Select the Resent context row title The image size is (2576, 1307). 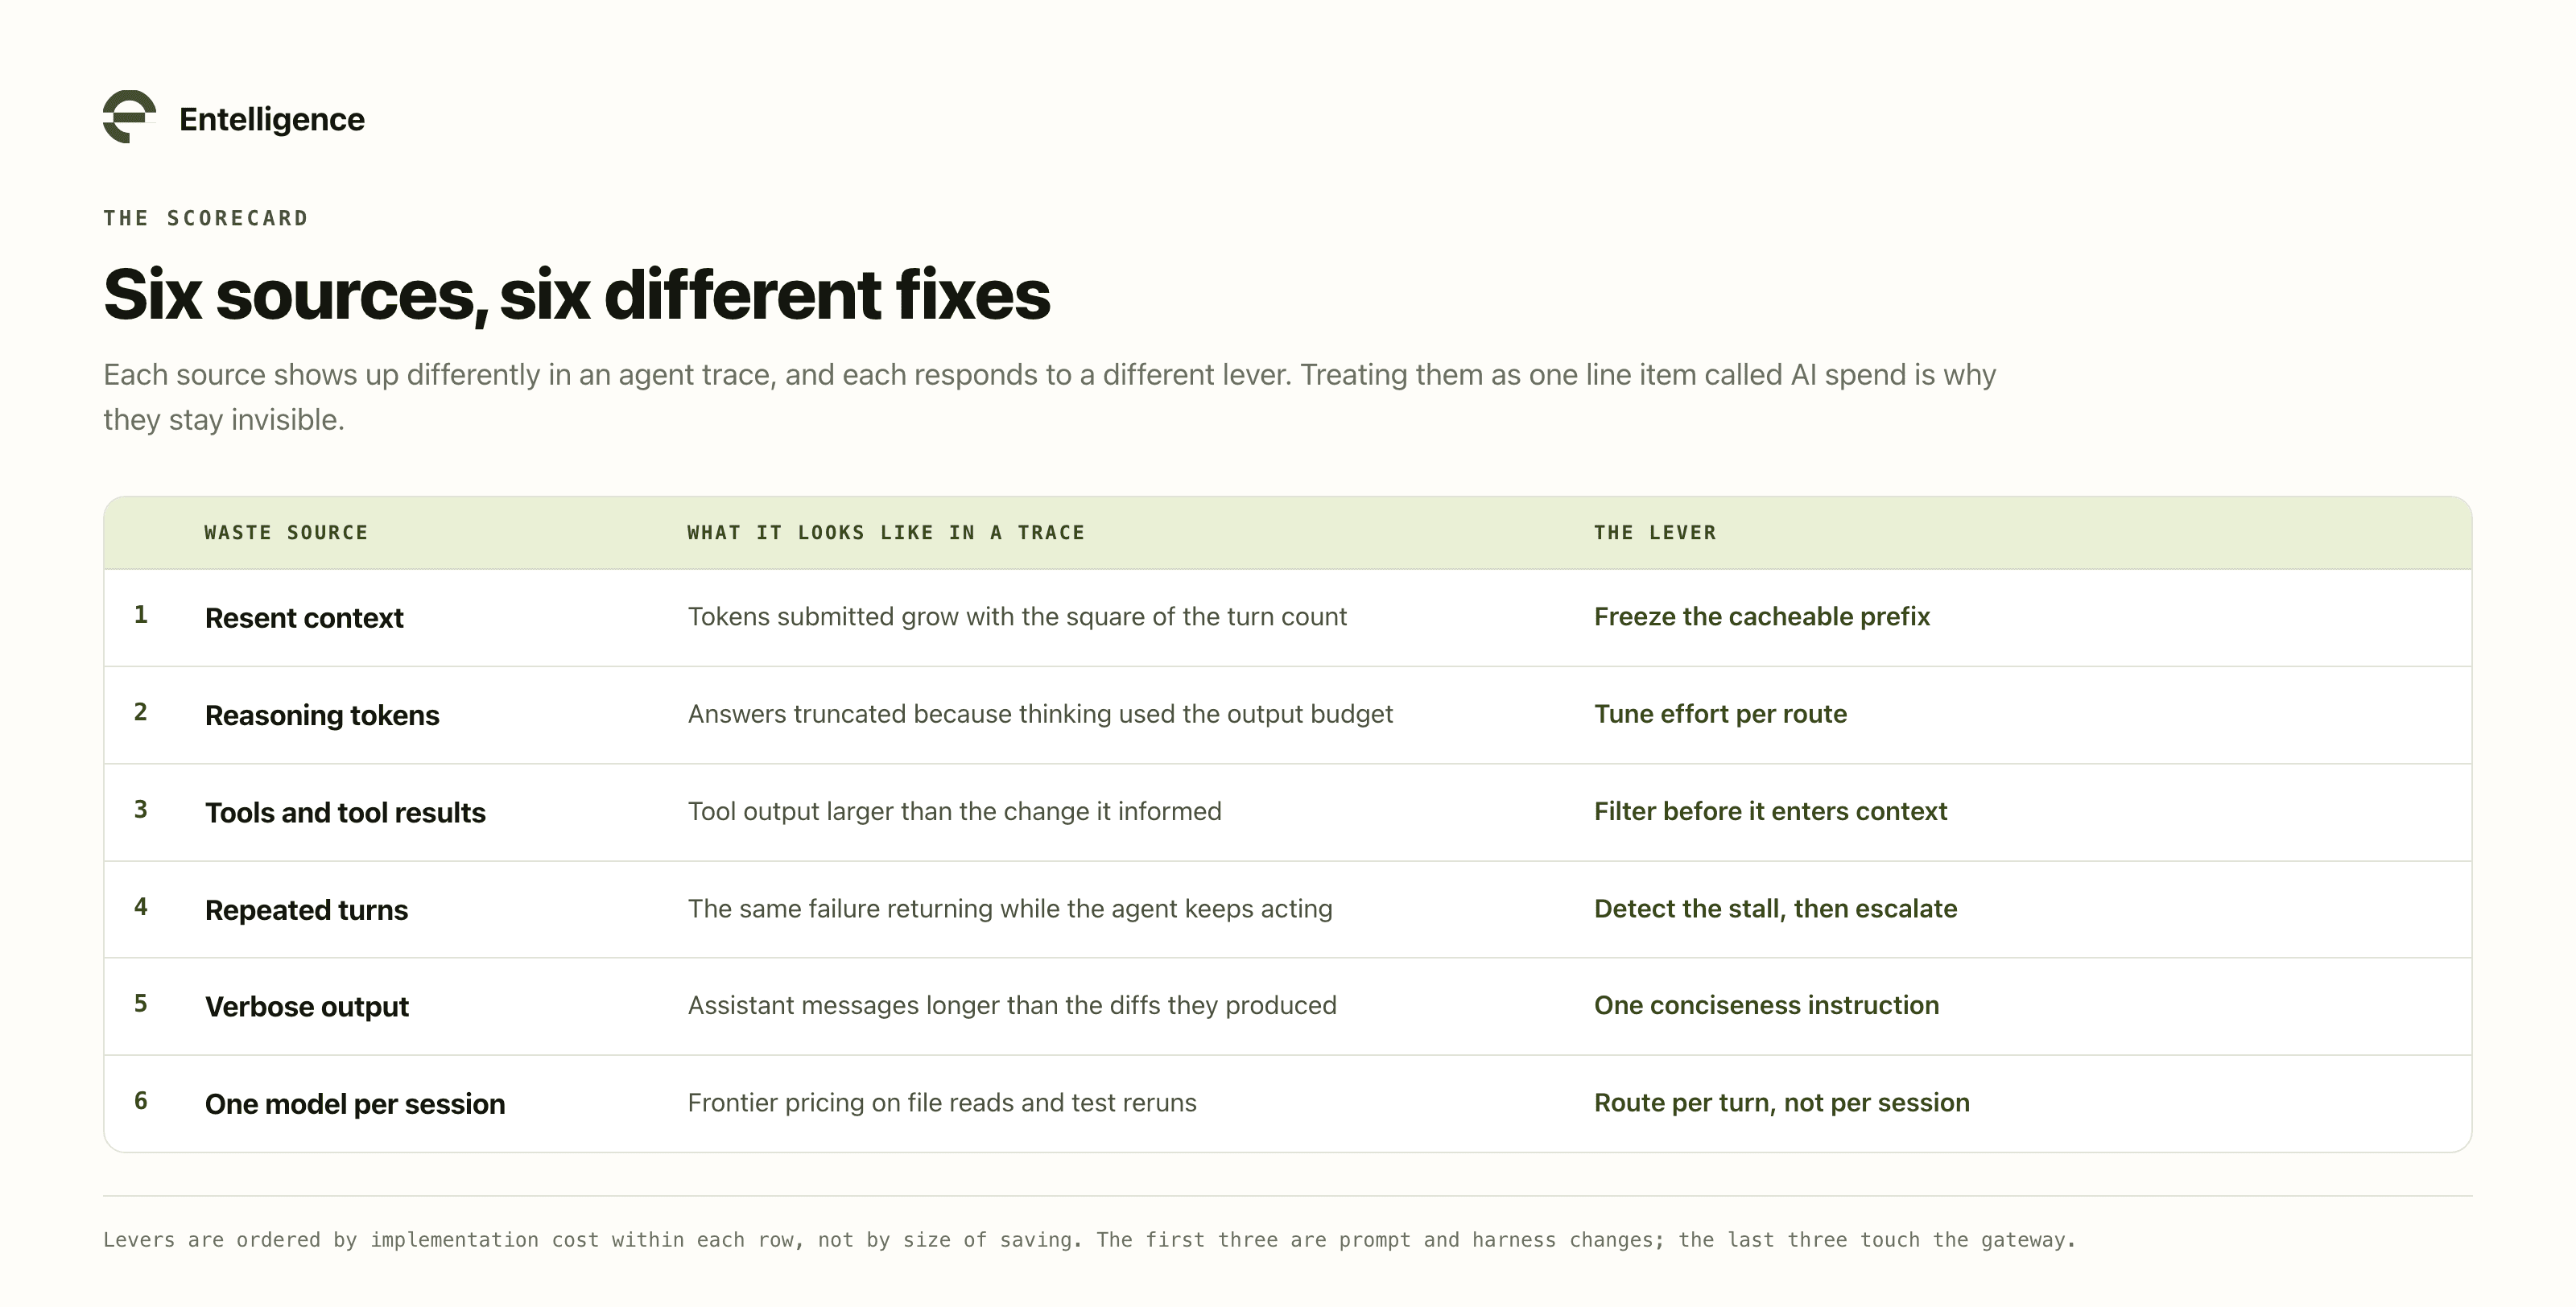click(x=304, y=618)
